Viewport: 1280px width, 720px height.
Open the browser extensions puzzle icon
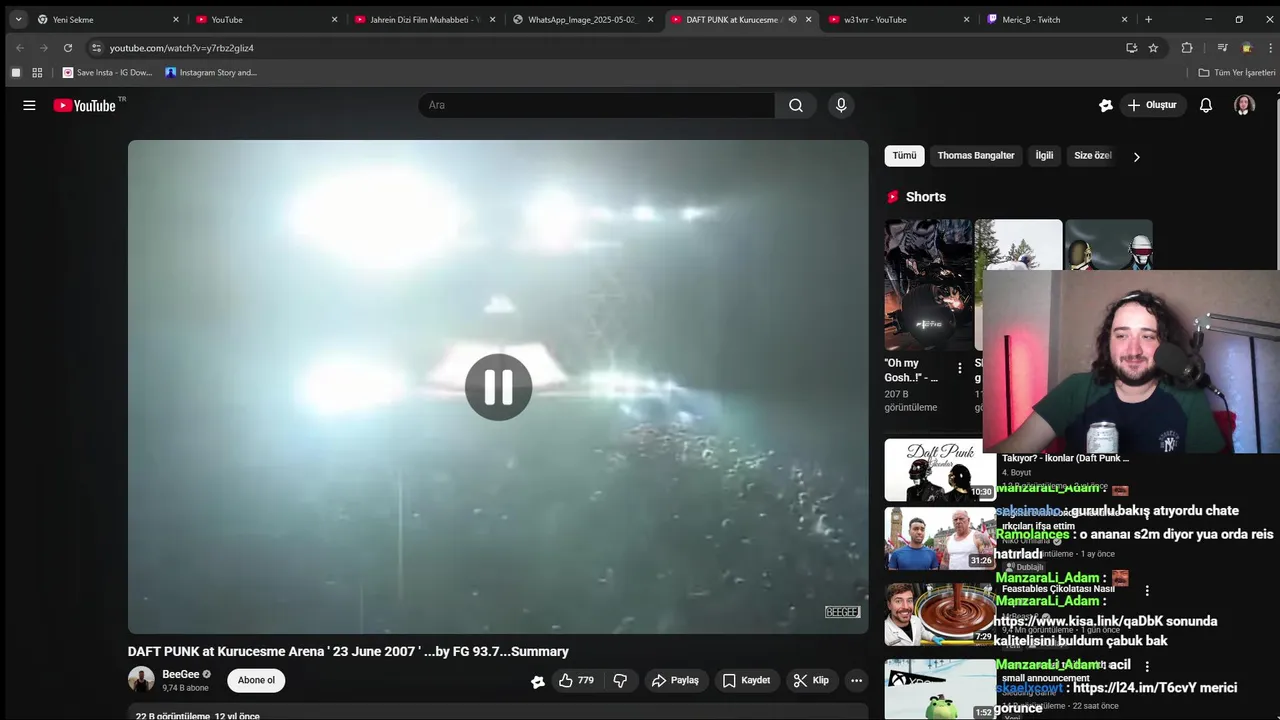(1187, 48)
